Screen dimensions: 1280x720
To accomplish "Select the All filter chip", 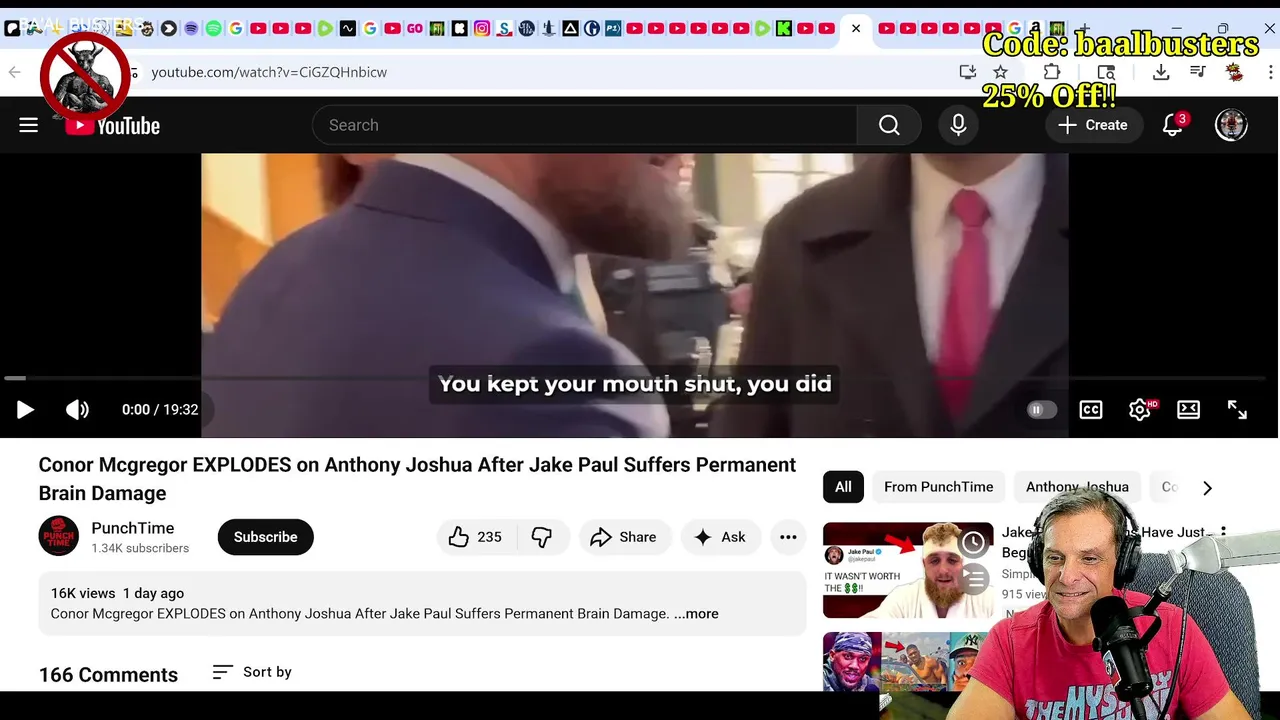I will pyautogui.click(x=843, y=487).
